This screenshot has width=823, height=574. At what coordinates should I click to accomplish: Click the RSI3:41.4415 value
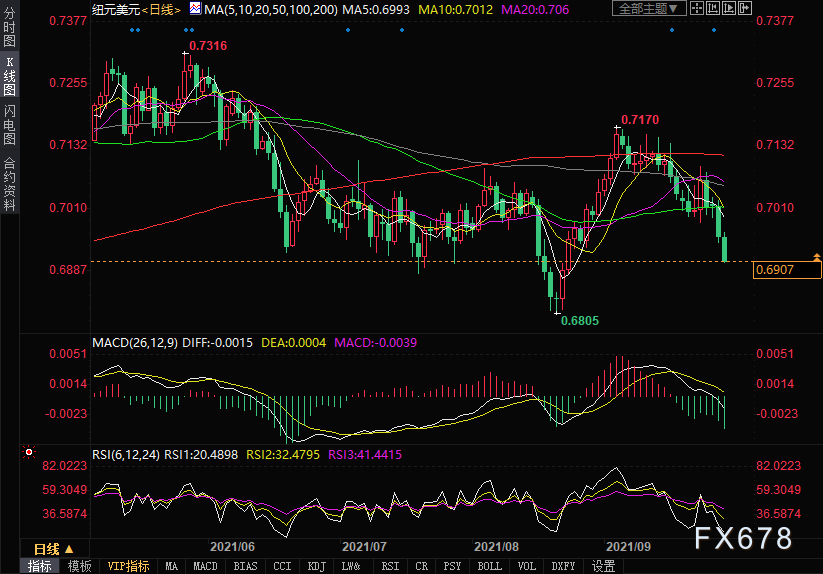coord(365,454)
